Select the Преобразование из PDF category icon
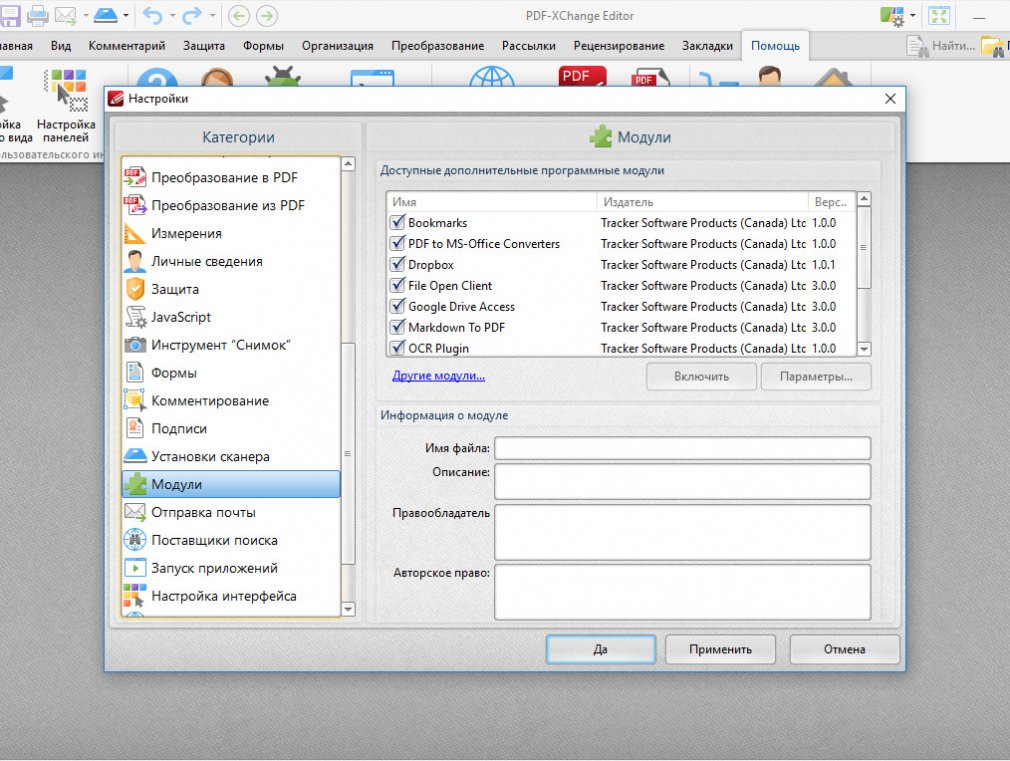 [x=135, y=205]
